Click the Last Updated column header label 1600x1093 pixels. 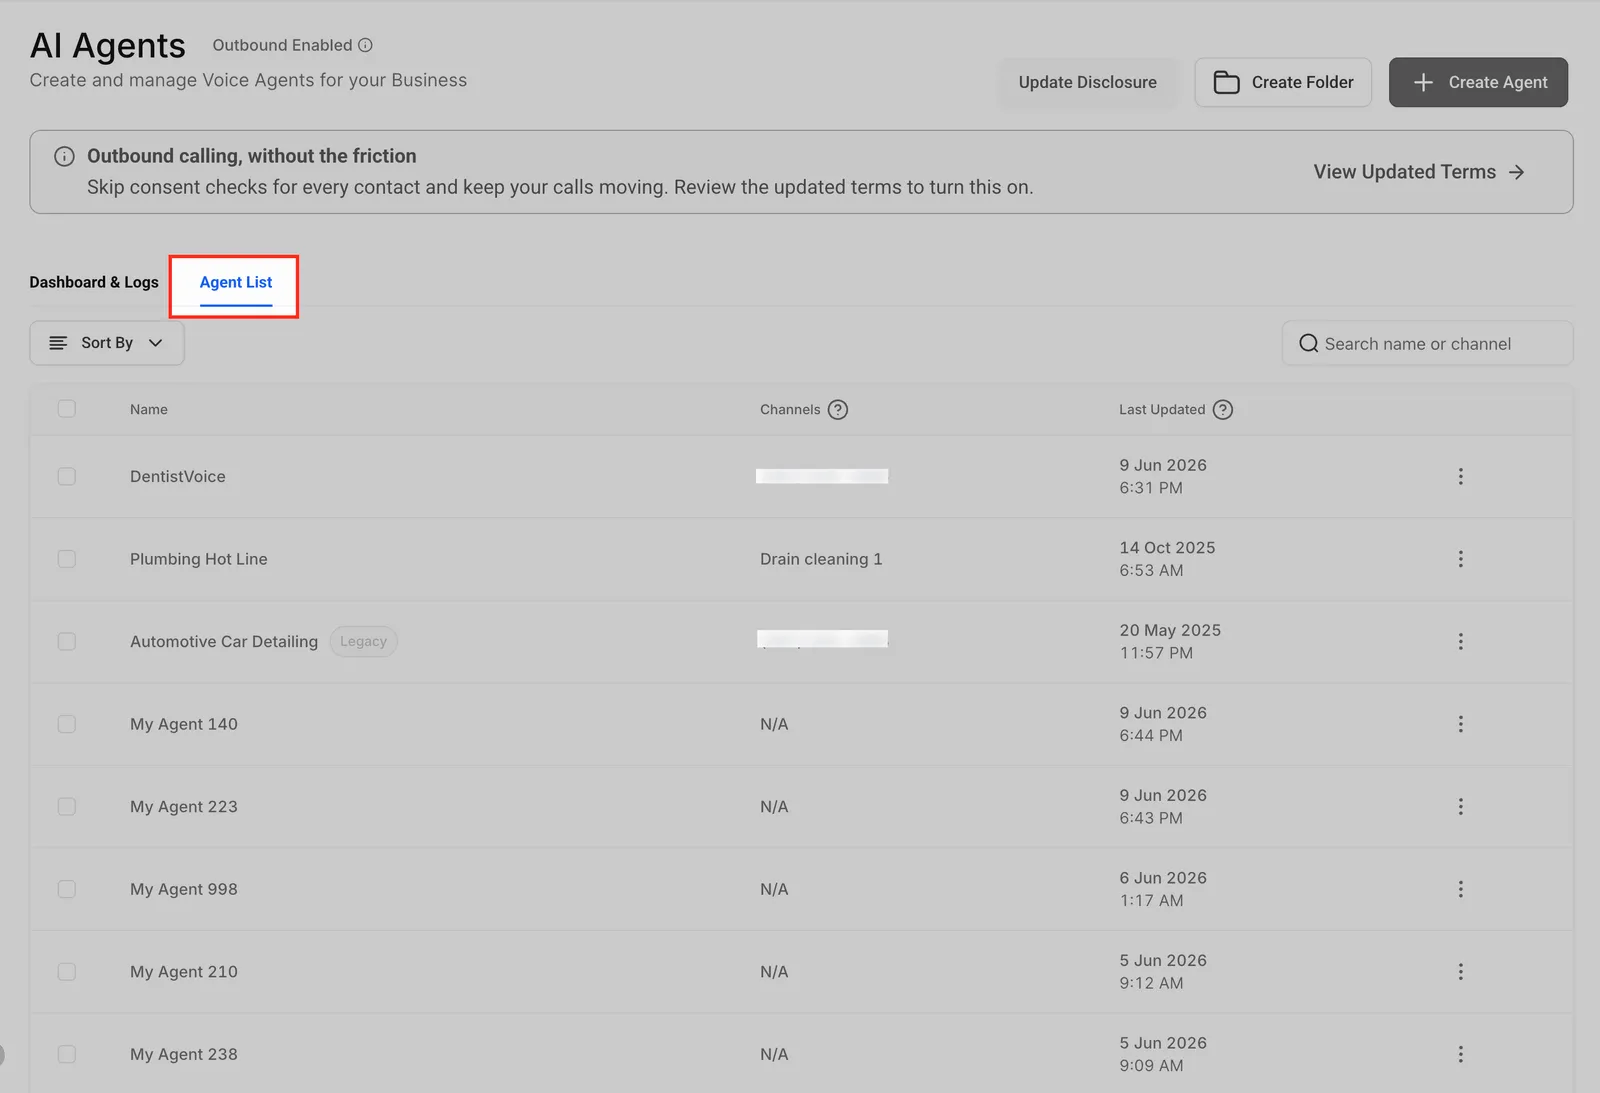click(x=1162, y=409)
